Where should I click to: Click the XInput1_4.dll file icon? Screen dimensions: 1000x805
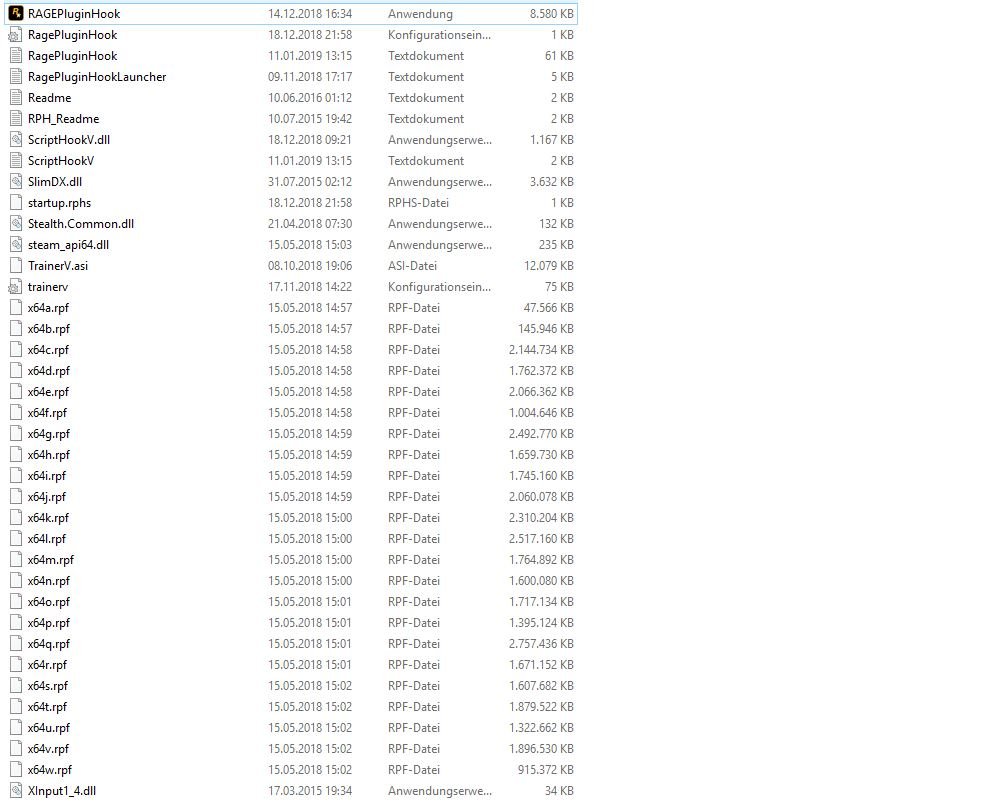16,791
